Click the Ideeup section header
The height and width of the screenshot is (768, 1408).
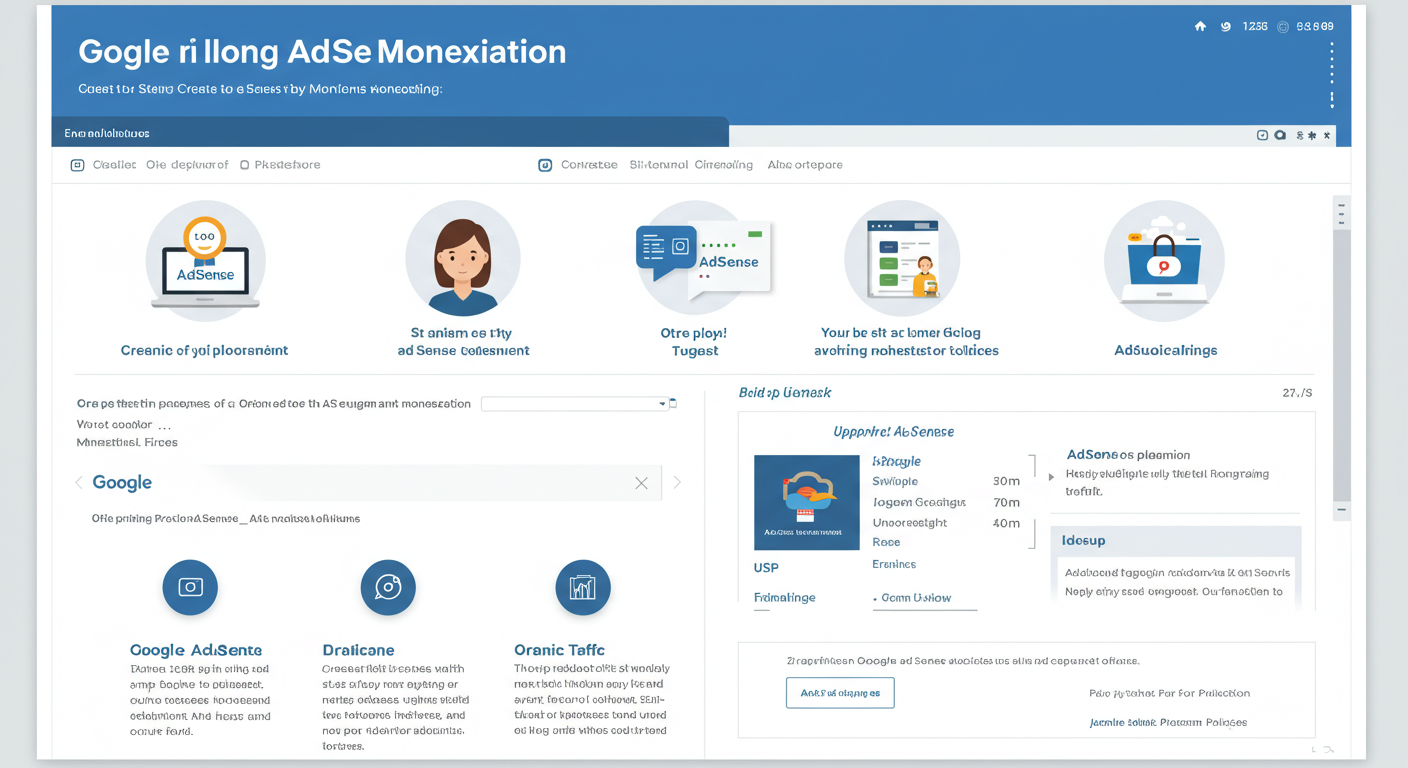(x=1175, y=540)
